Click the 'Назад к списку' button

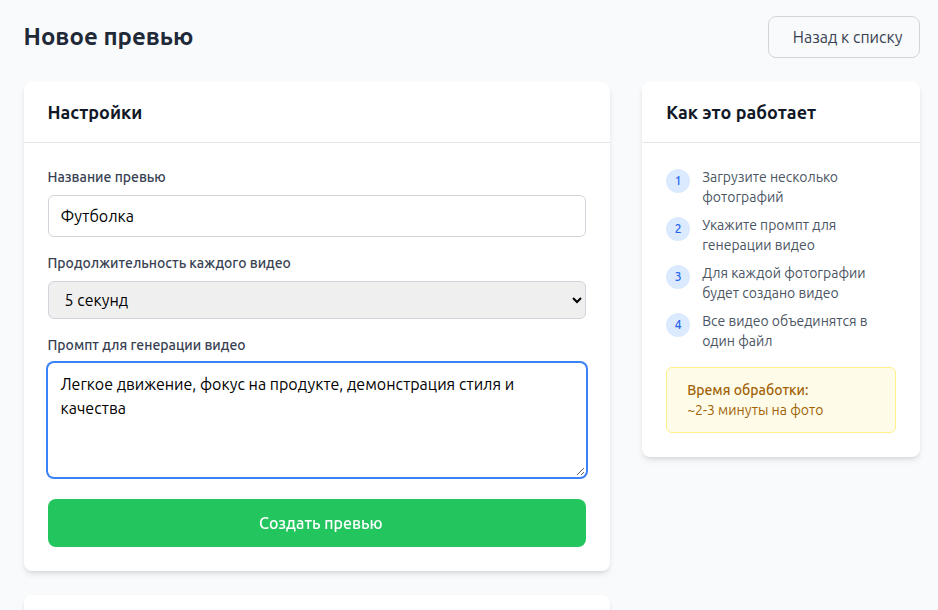coord(843,37)
